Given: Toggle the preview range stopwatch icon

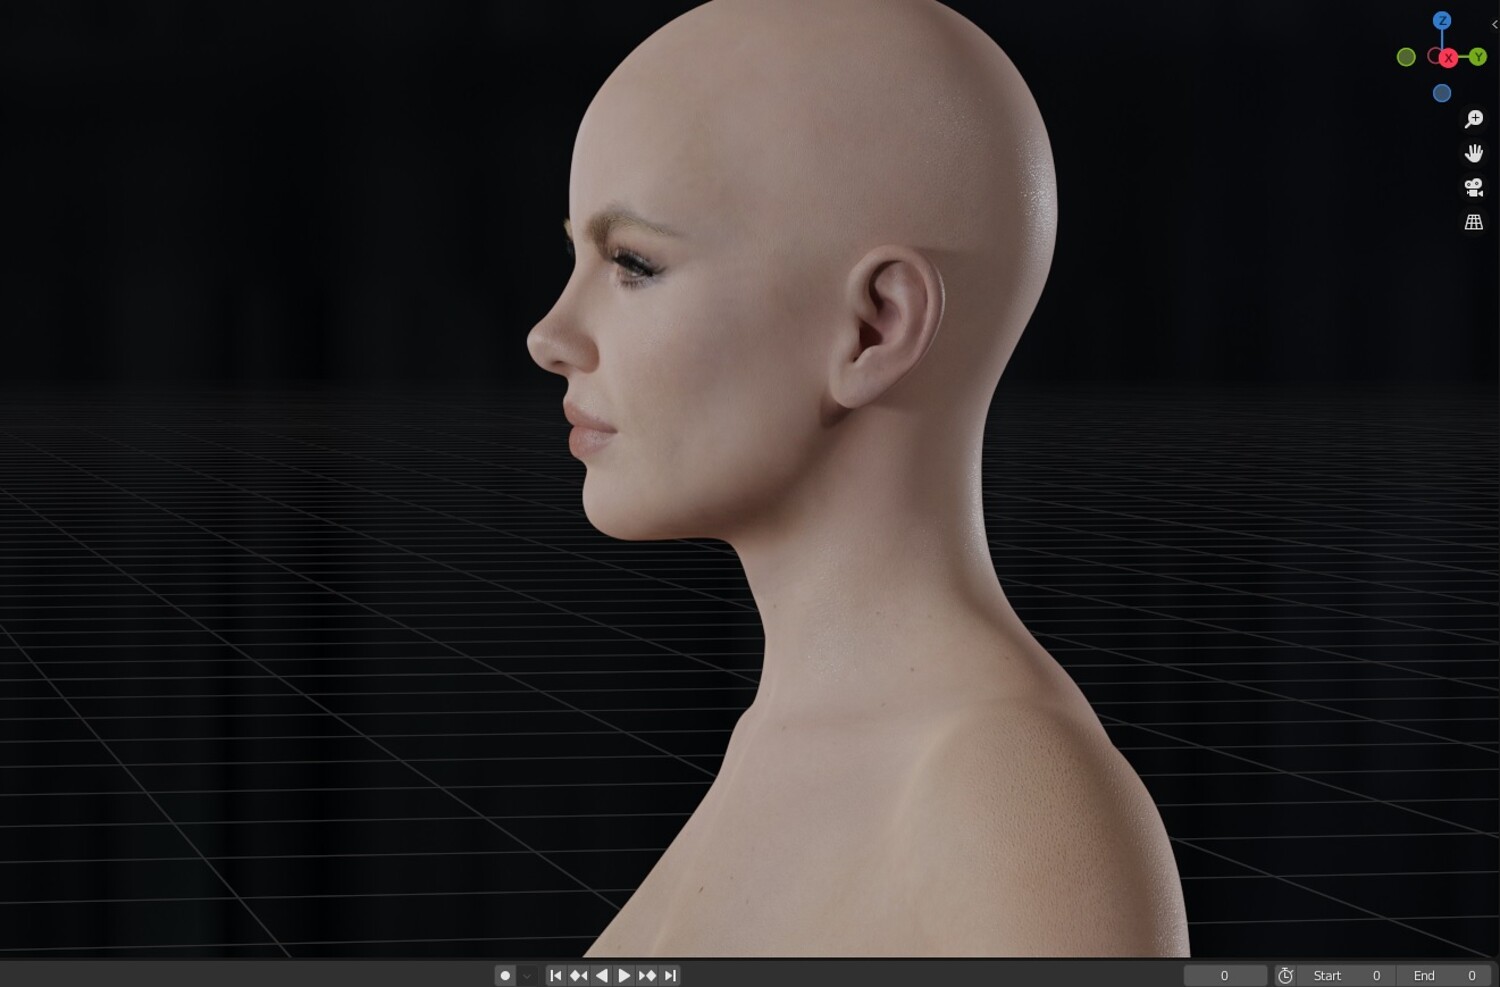Looking at the screenshot, I should [x=1286, y=975].
